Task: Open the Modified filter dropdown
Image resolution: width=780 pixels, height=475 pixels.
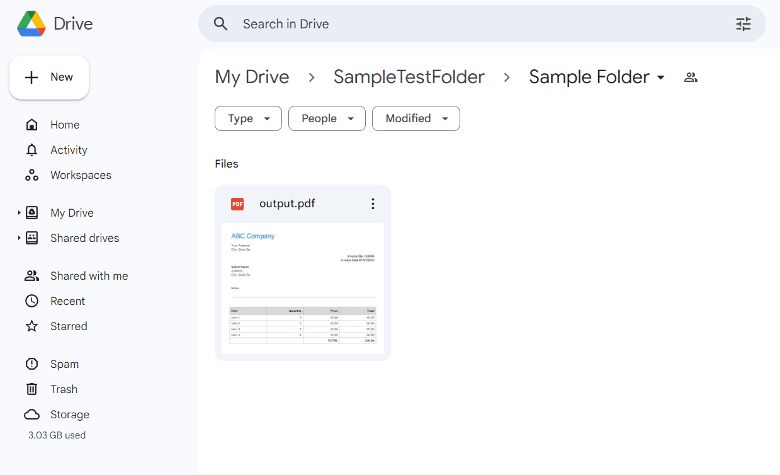Action: (416, 118)
